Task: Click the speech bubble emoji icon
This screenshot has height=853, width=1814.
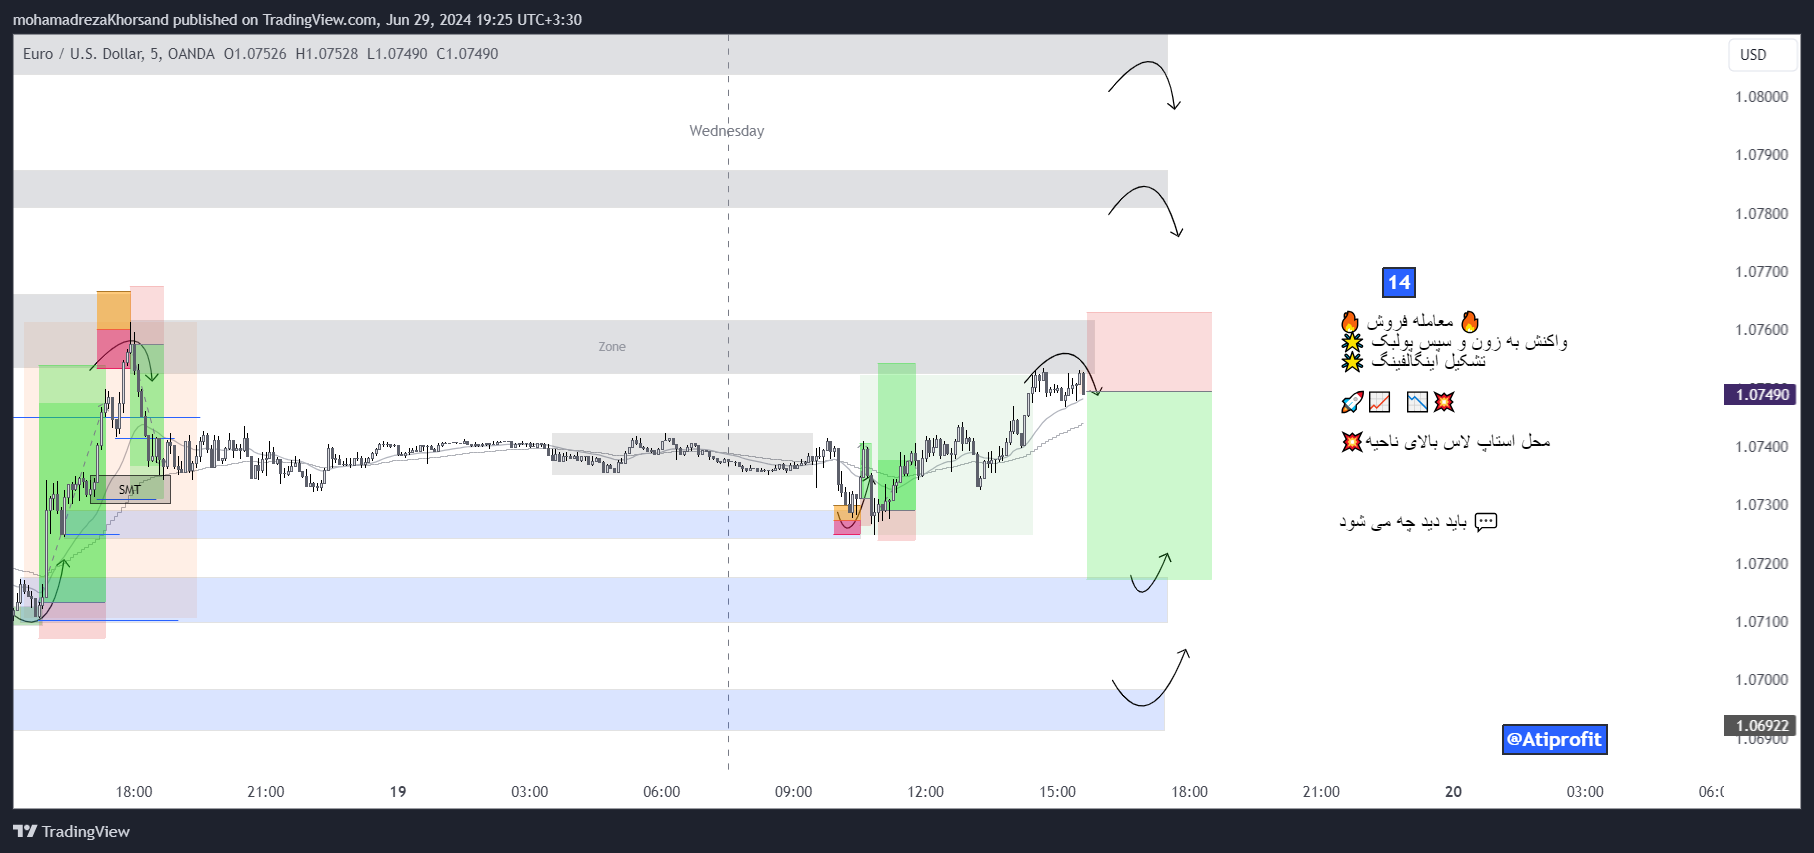Action: point(1486,522)
